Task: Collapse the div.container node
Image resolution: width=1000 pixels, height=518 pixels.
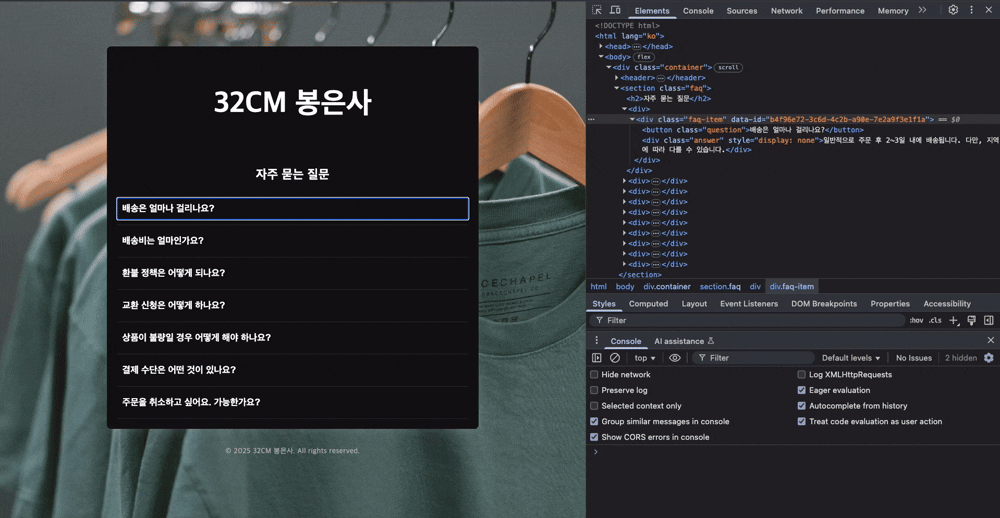Action: point(608,67)
